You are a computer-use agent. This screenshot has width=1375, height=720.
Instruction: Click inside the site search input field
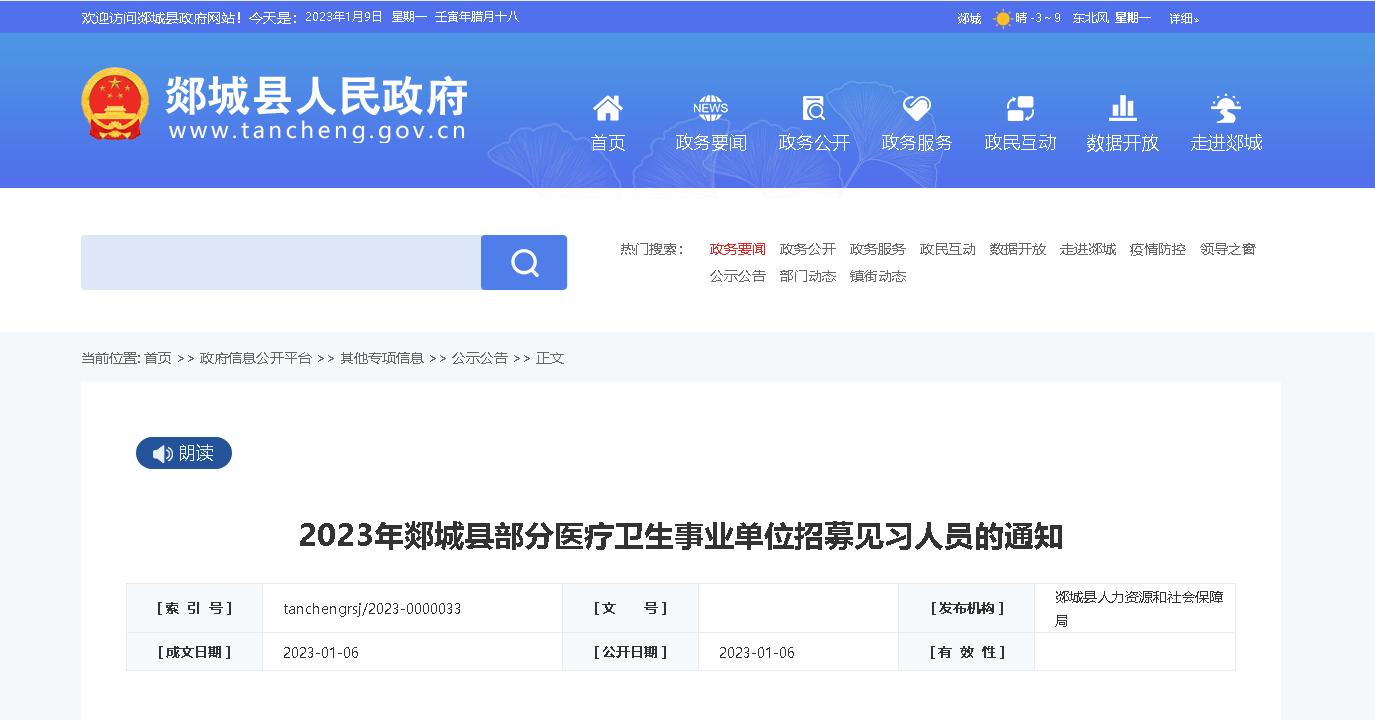[281, 263]
